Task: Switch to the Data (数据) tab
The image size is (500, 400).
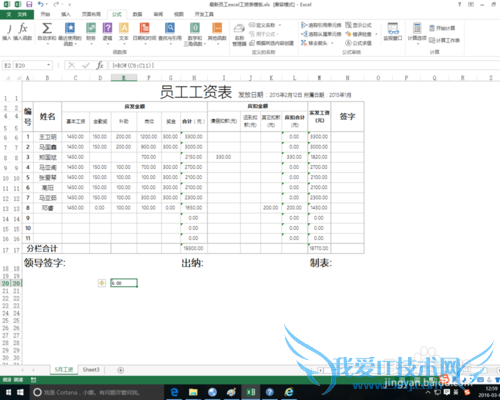Action: [x=137, y=14]
